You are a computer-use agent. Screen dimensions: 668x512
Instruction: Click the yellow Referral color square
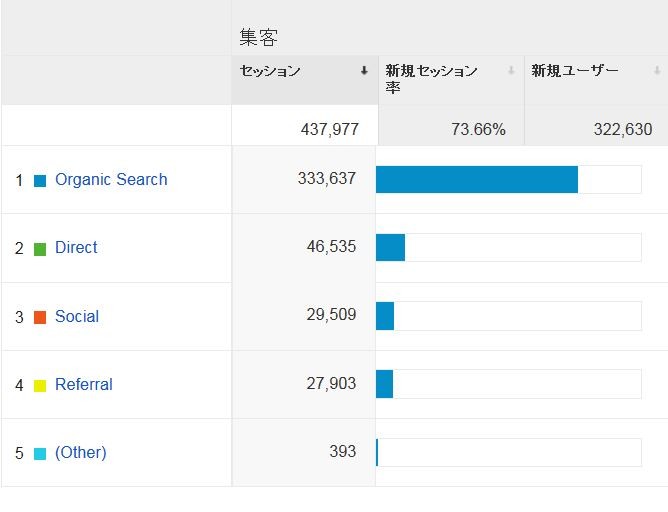click(40, 386)
